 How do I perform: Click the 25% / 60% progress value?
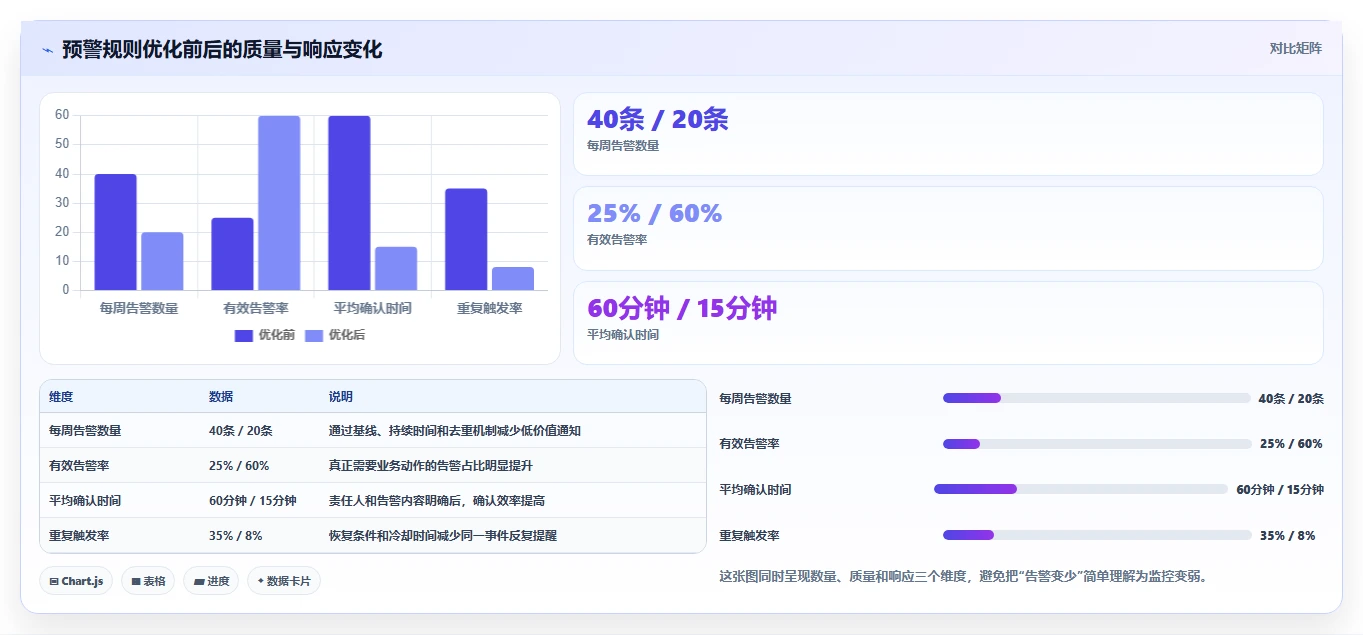[x=1291, y=444]
